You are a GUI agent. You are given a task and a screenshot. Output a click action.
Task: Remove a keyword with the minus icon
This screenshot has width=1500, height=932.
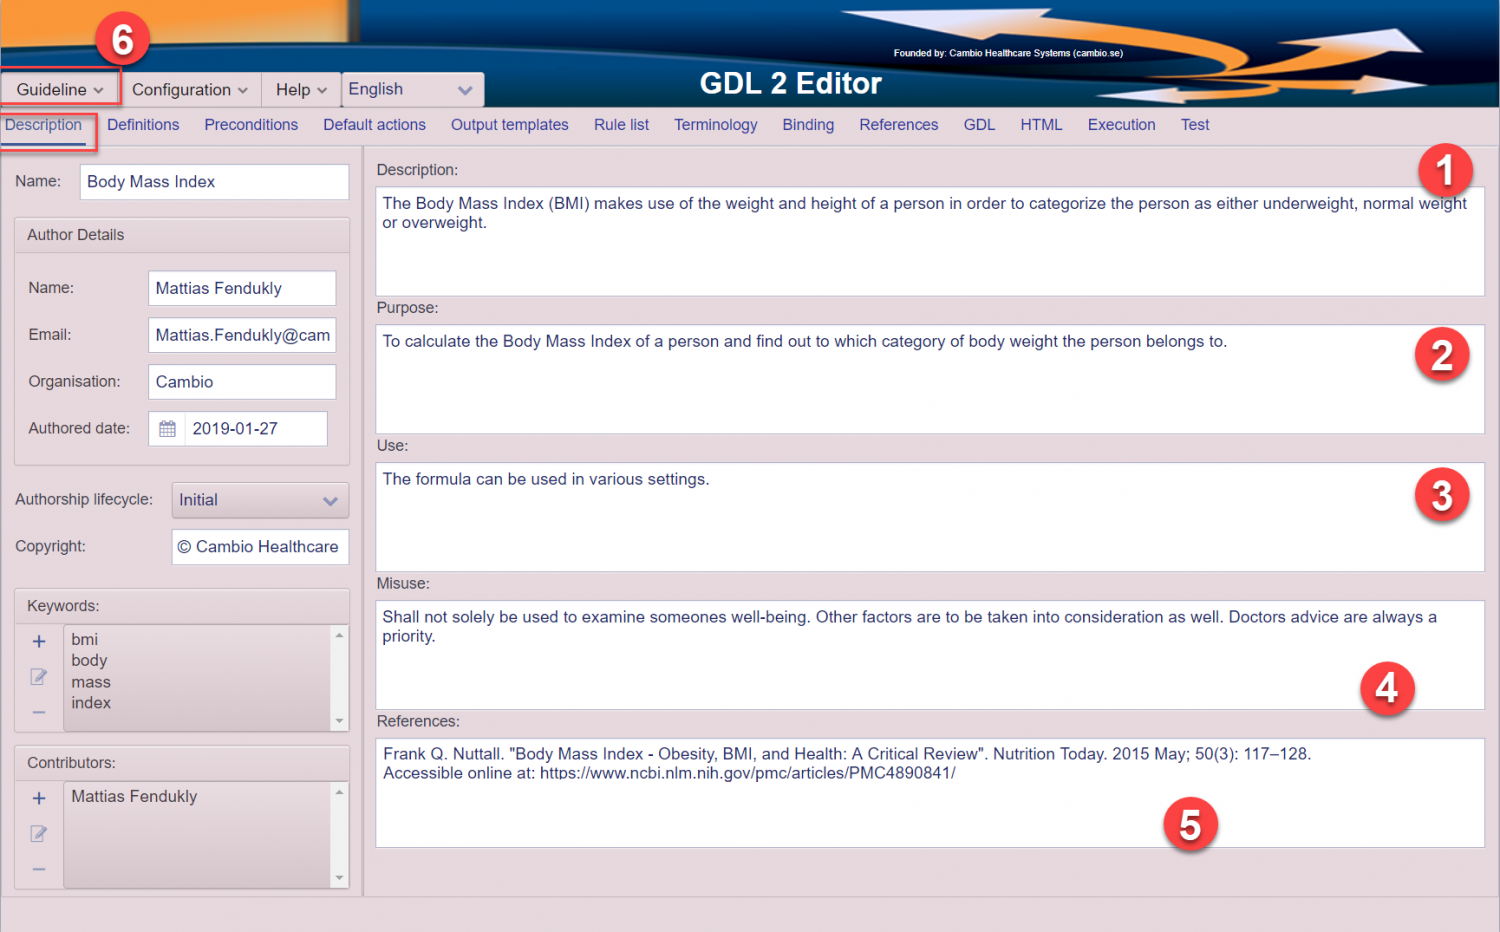tap(38, 713)
